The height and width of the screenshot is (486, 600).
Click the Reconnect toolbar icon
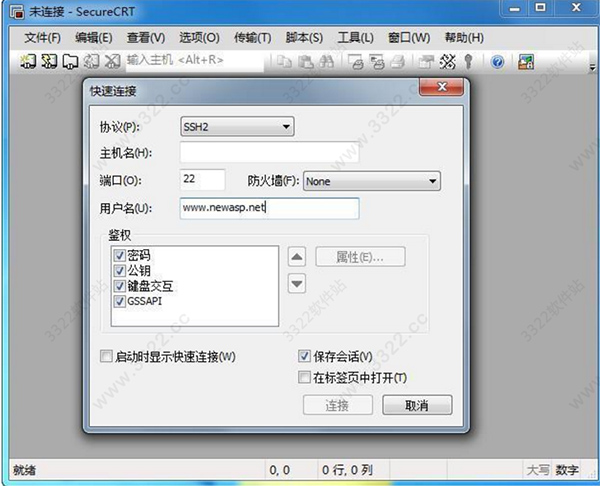tap(91, 61)
